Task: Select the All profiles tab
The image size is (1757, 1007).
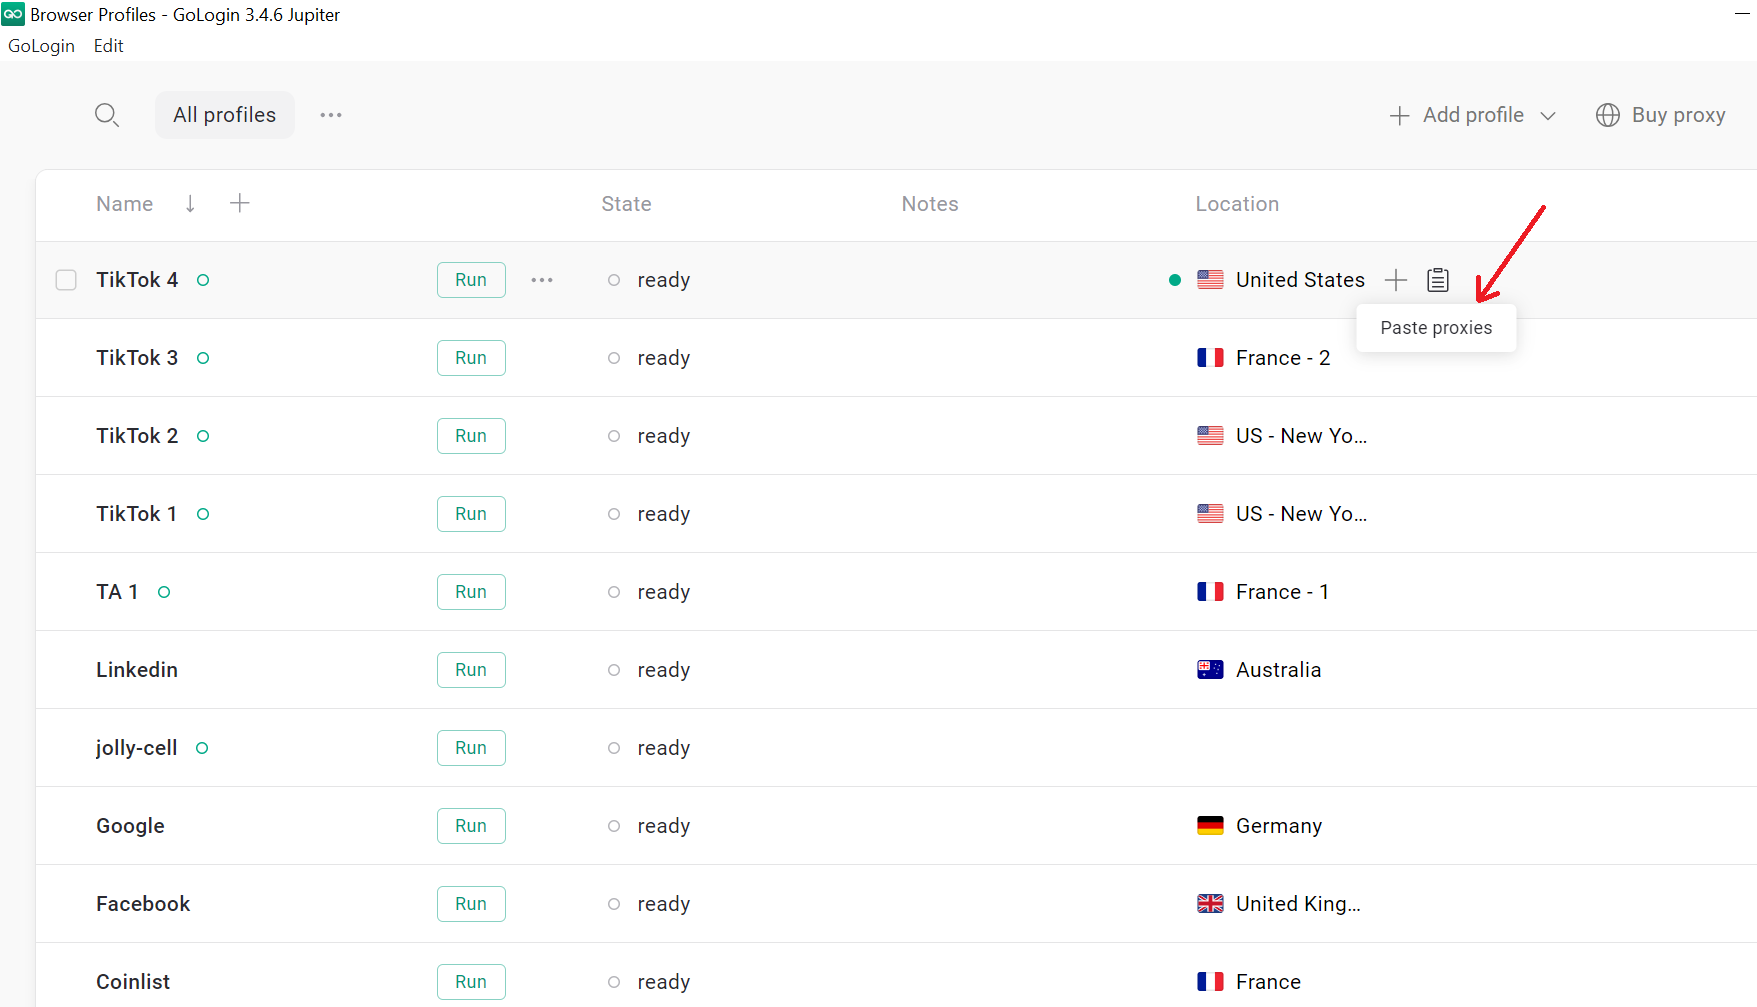Action: (x=225, y=115)
